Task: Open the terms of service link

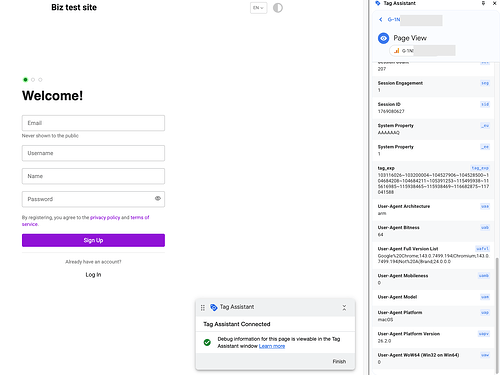Action: pos(140,217)
